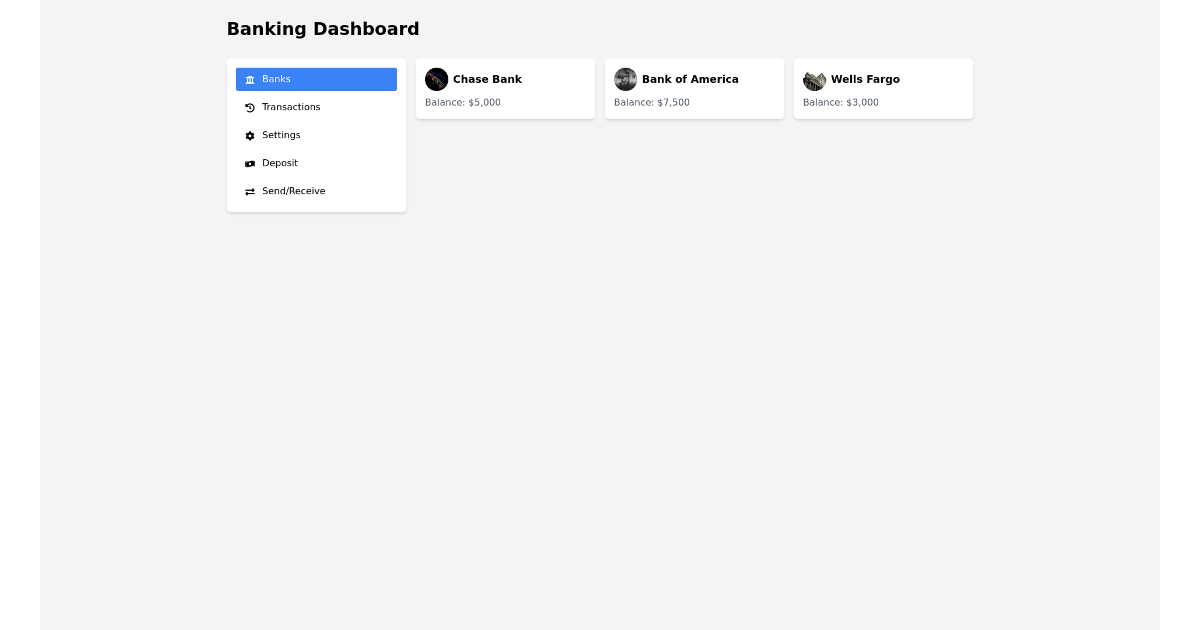Click the Wells Fargo logo avatar

click(814, 79)
